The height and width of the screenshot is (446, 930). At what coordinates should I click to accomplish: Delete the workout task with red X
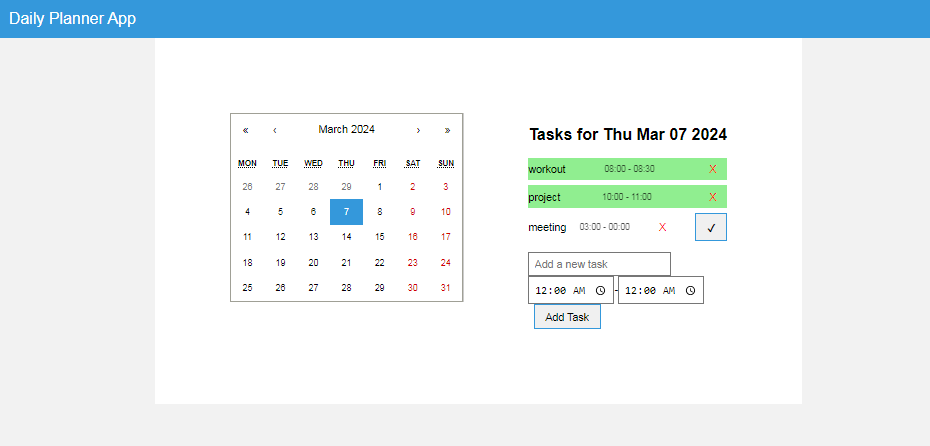(712, 169)
